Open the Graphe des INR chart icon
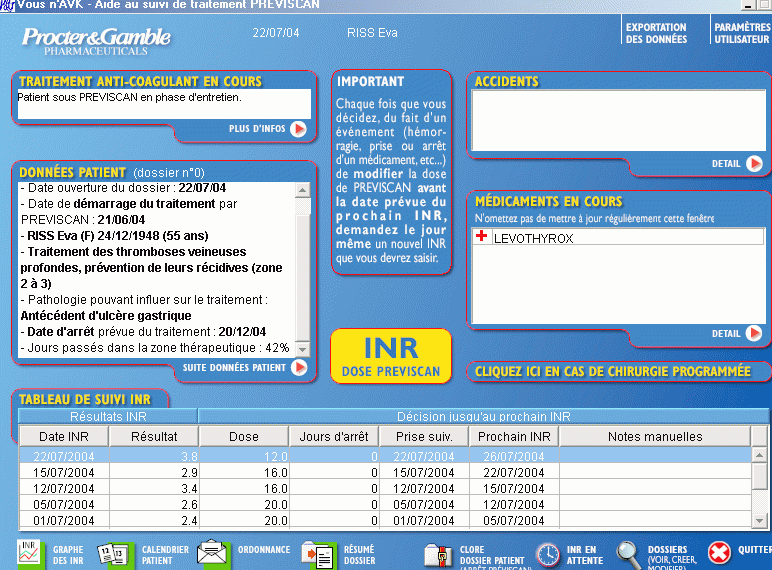The width and height of the screenshot is (772, 570). (29, 553)
